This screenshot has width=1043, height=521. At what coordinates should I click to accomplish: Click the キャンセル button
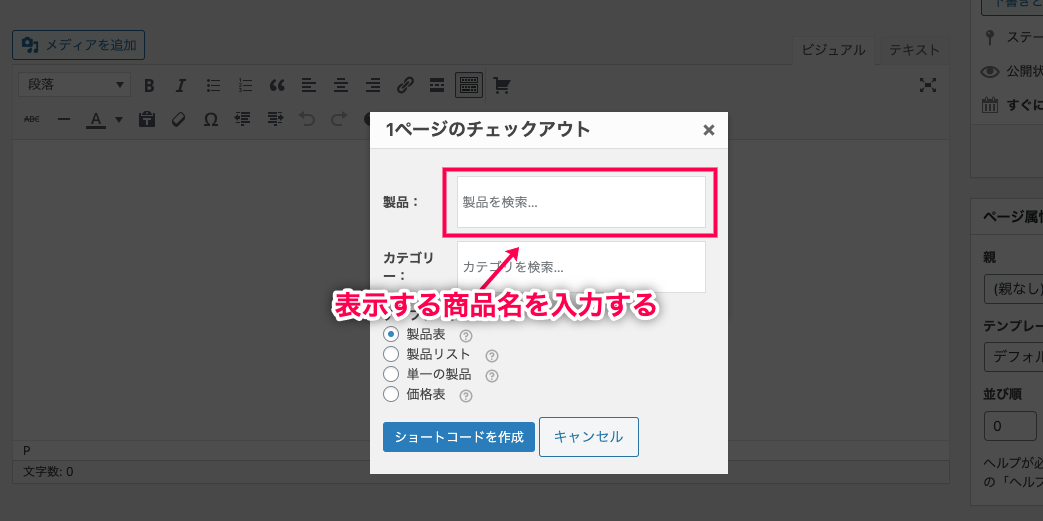click(x=589, y=437)
